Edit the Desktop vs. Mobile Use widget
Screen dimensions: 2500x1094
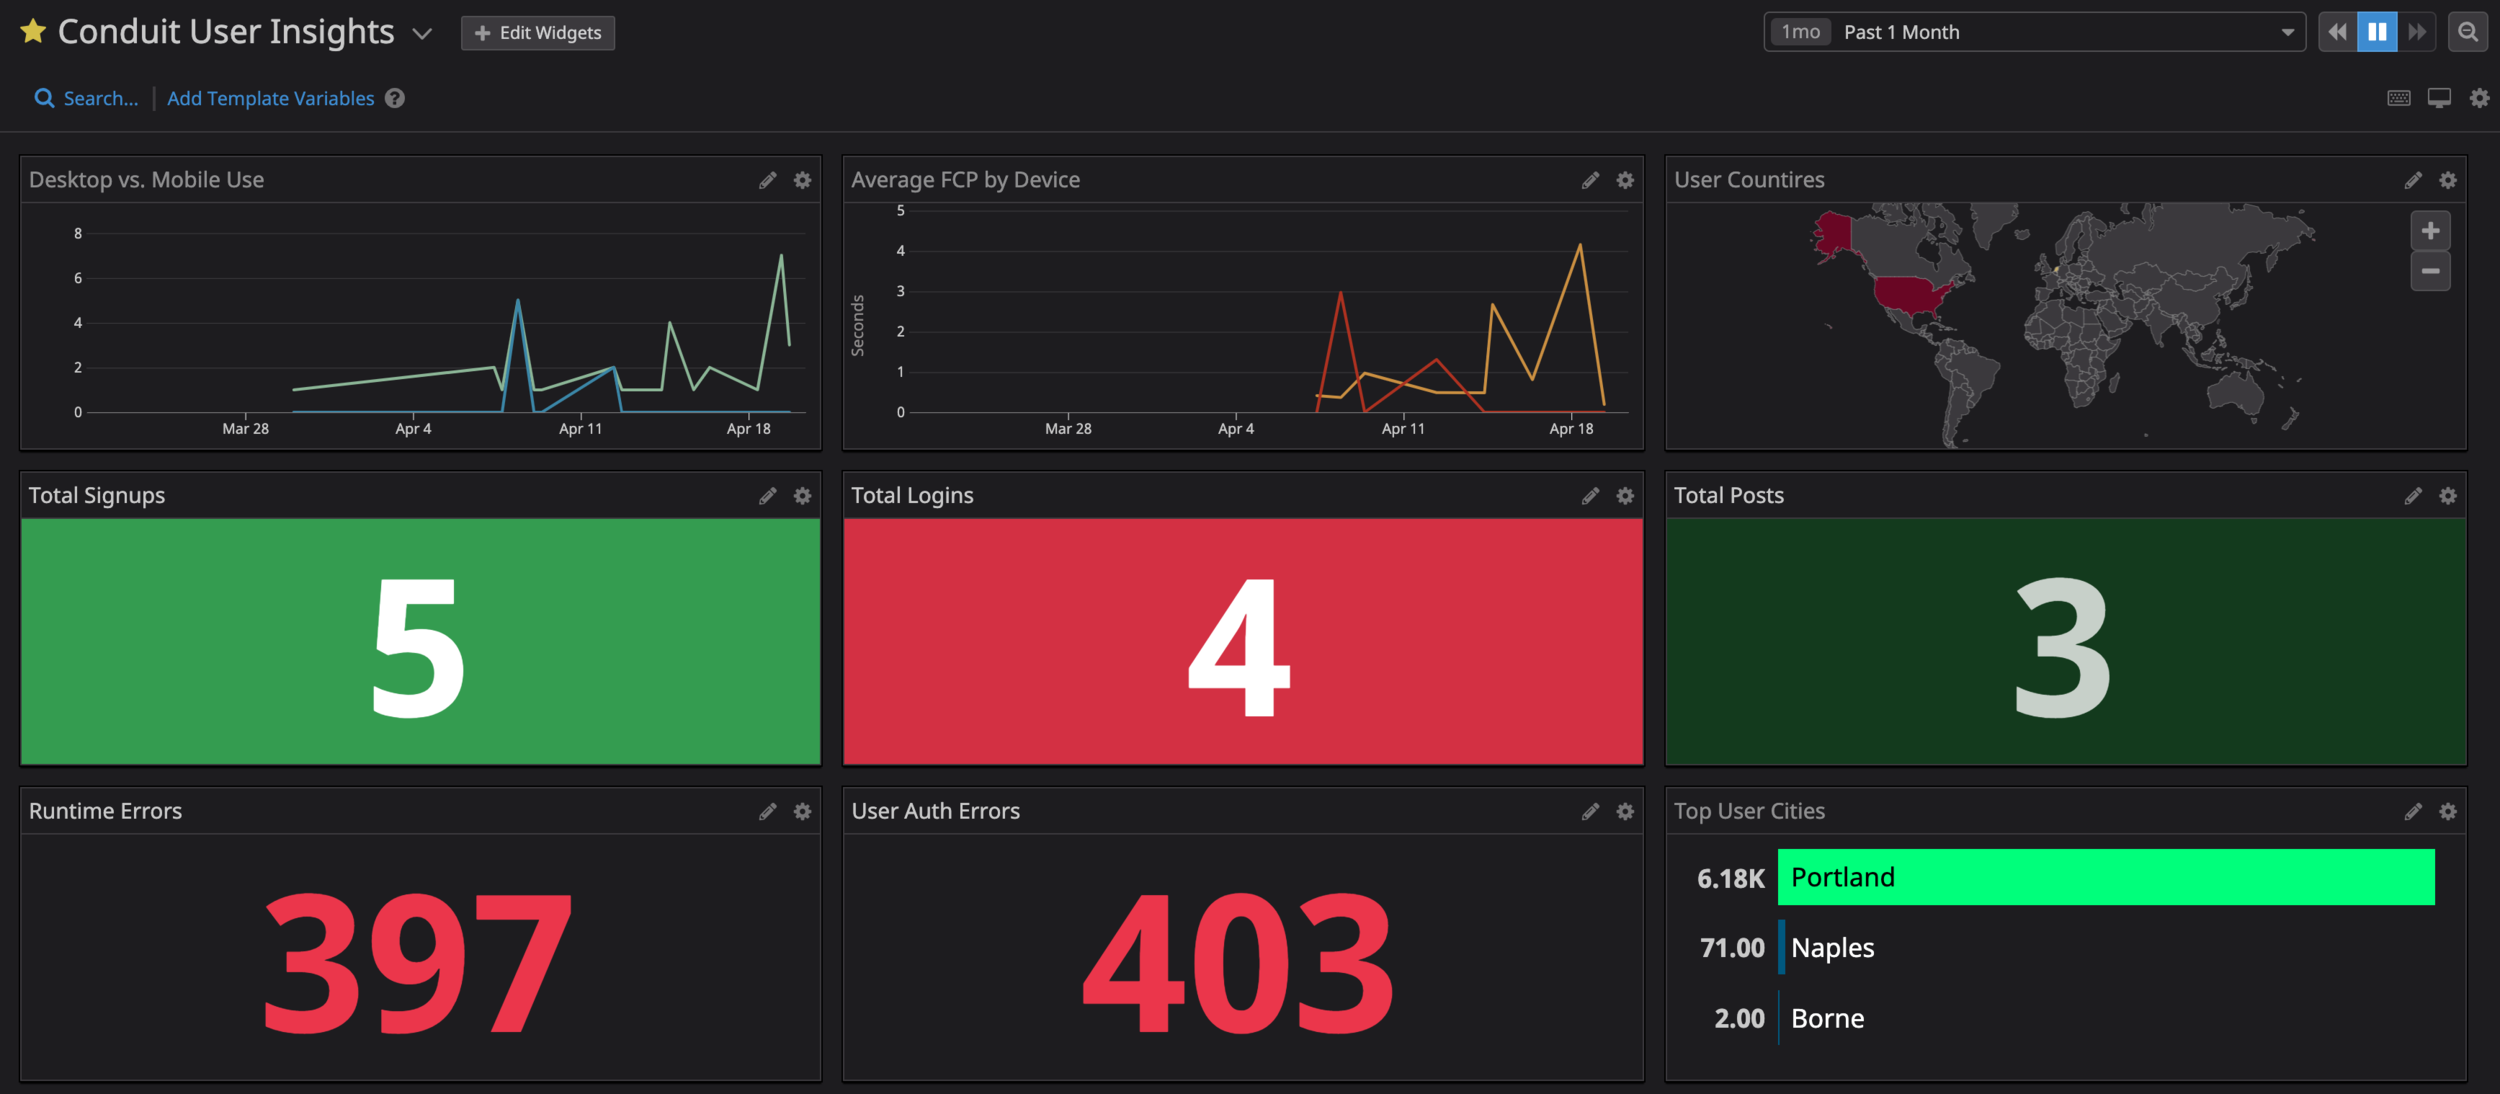pyautogui.click(x=767, y=180)
